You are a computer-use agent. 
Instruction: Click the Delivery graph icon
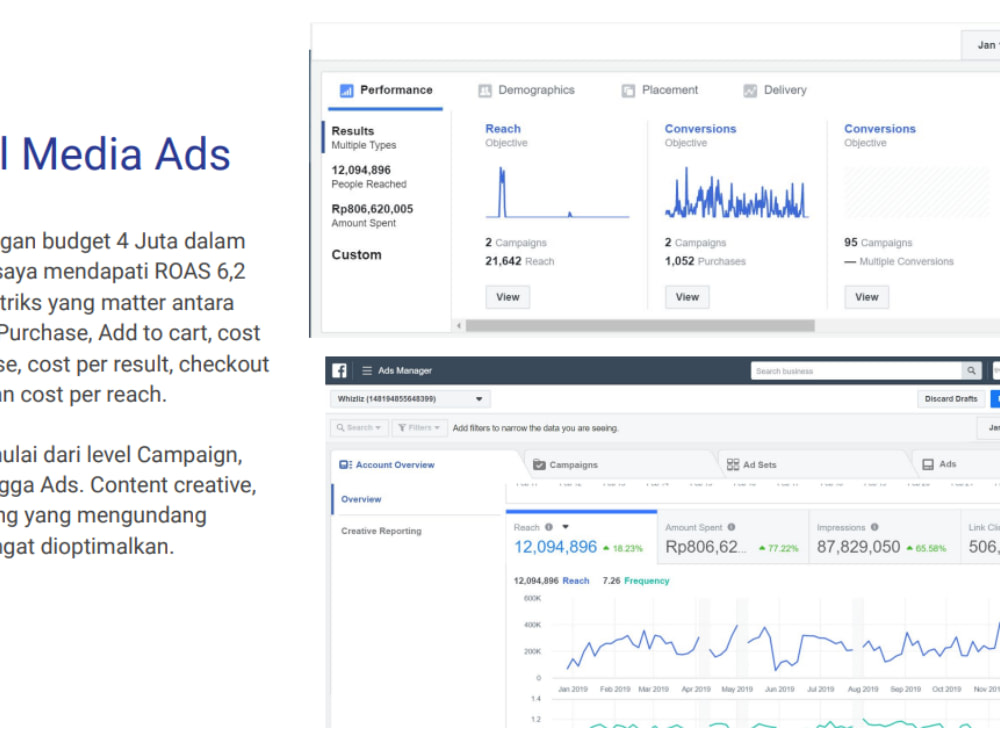click(750, 91)
